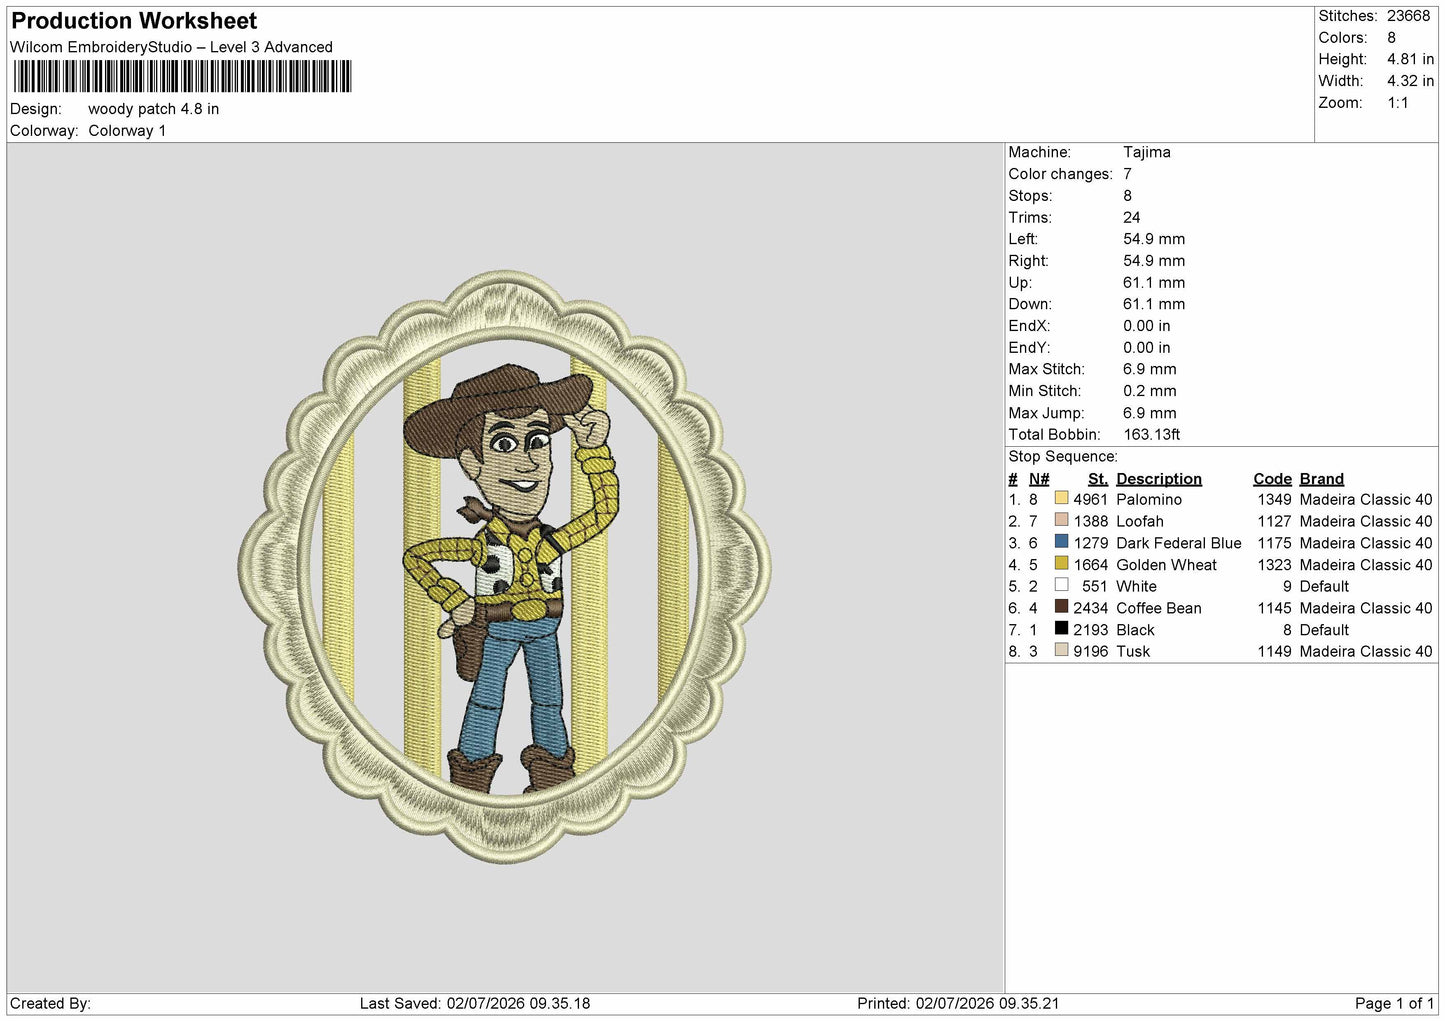Click the Golden Wheat color swatch

1061,563
